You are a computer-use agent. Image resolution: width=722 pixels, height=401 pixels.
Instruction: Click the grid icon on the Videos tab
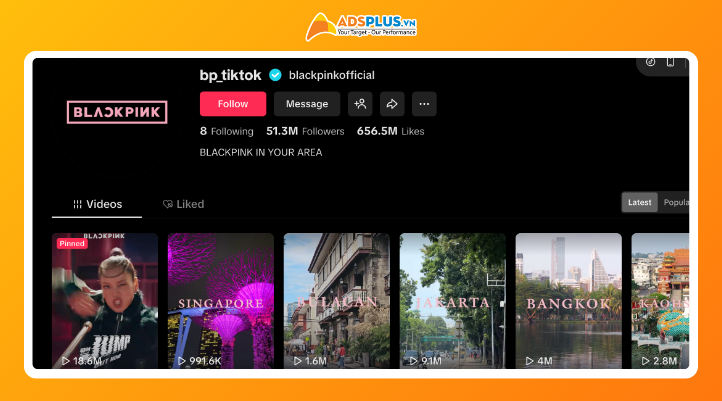coord(77,204)
